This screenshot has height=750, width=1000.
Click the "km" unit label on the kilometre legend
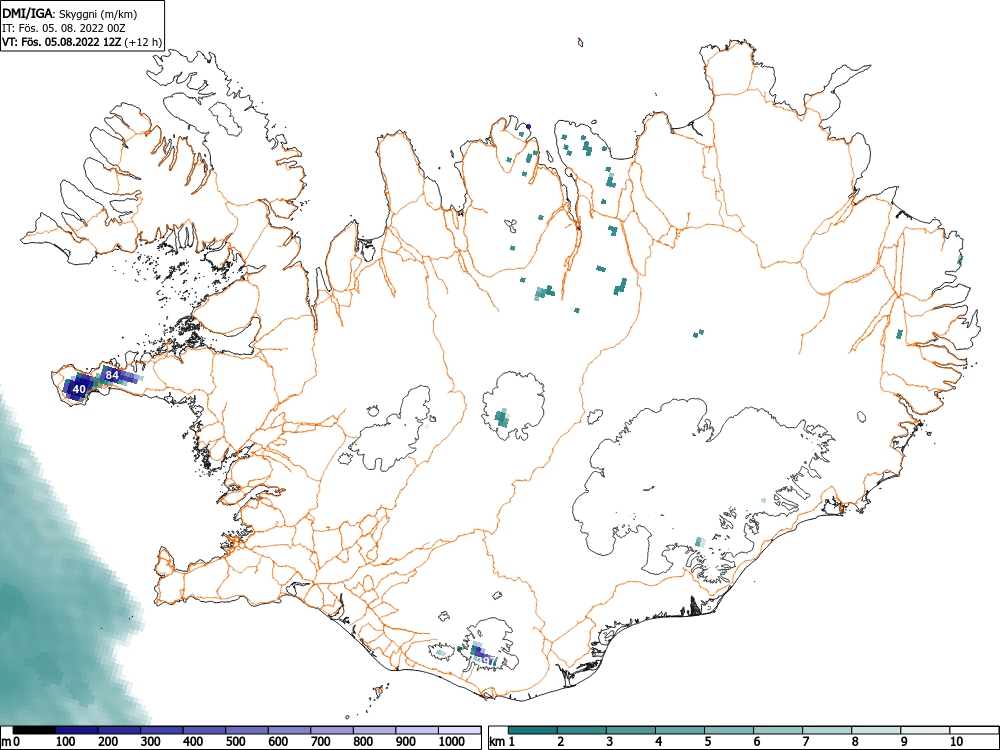click(497, 742)
